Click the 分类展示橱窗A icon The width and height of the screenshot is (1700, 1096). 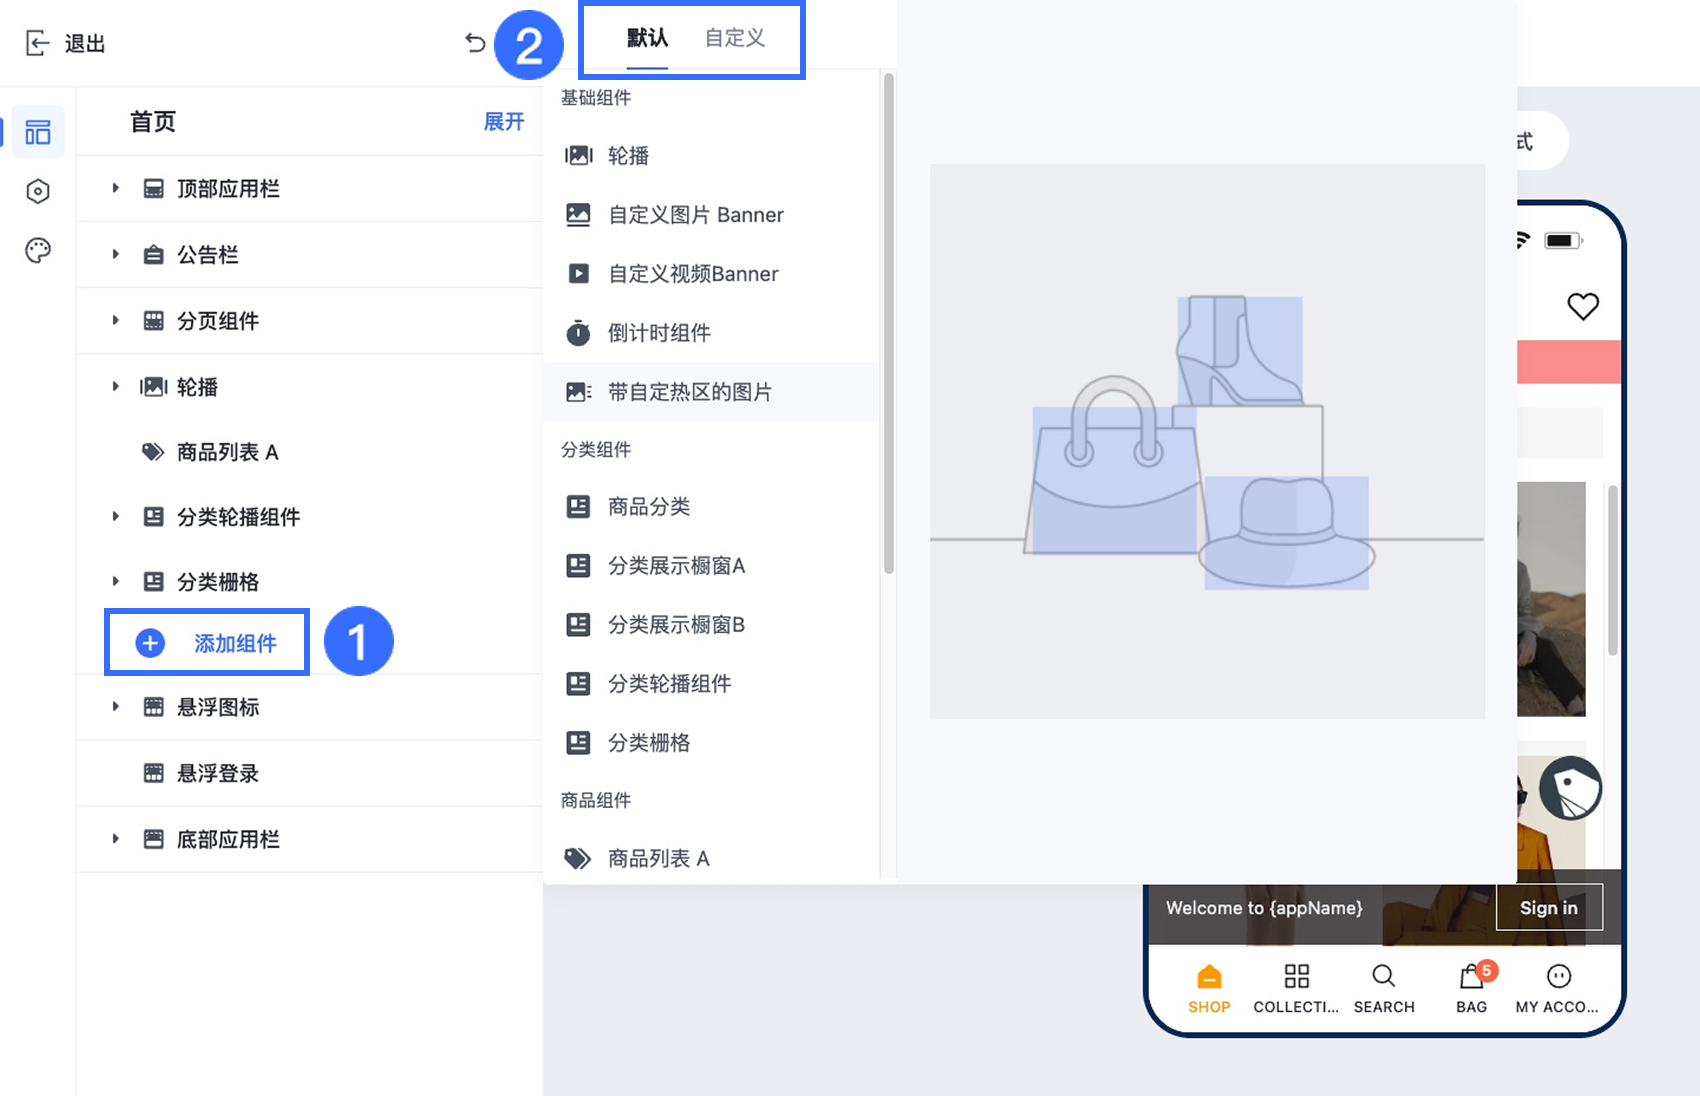coord(578,566)
